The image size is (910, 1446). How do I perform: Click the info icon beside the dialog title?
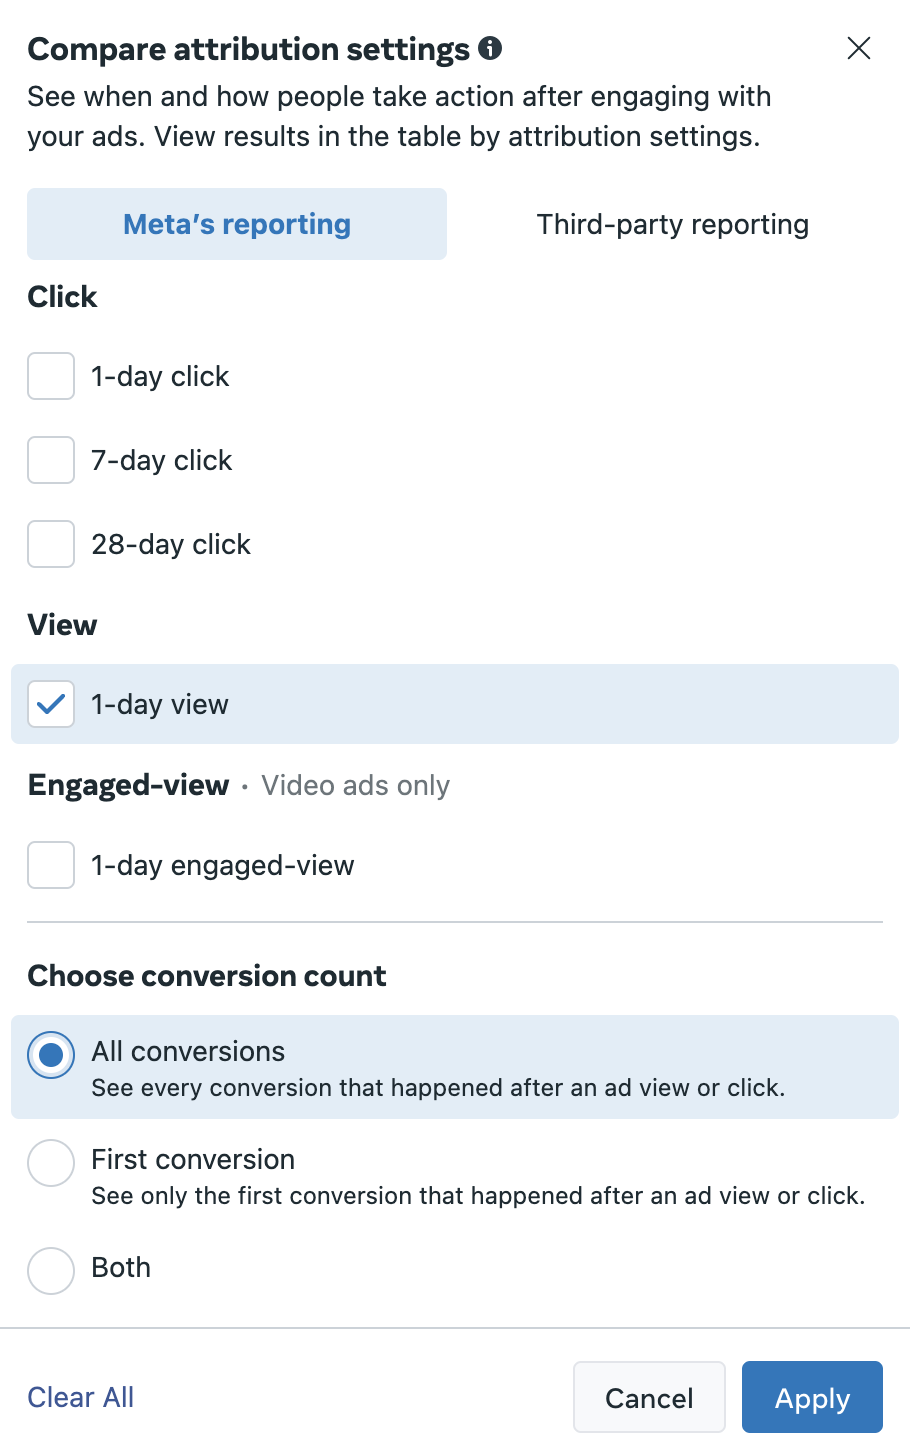coord(490,47)
